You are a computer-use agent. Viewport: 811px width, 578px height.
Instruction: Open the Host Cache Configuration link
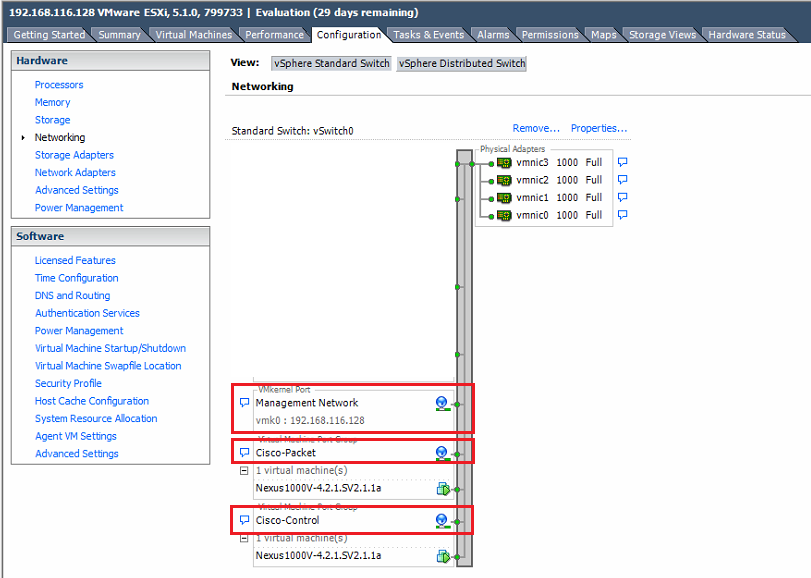pos(92,401)
